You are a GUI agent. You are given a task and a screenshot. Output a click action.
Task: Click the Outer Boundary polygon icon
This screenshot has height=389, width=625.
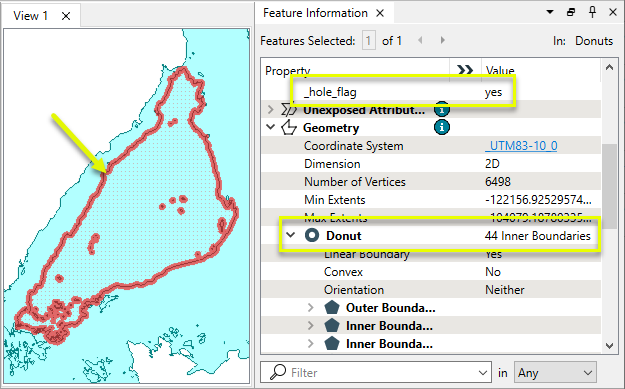(x=332, y=308)
